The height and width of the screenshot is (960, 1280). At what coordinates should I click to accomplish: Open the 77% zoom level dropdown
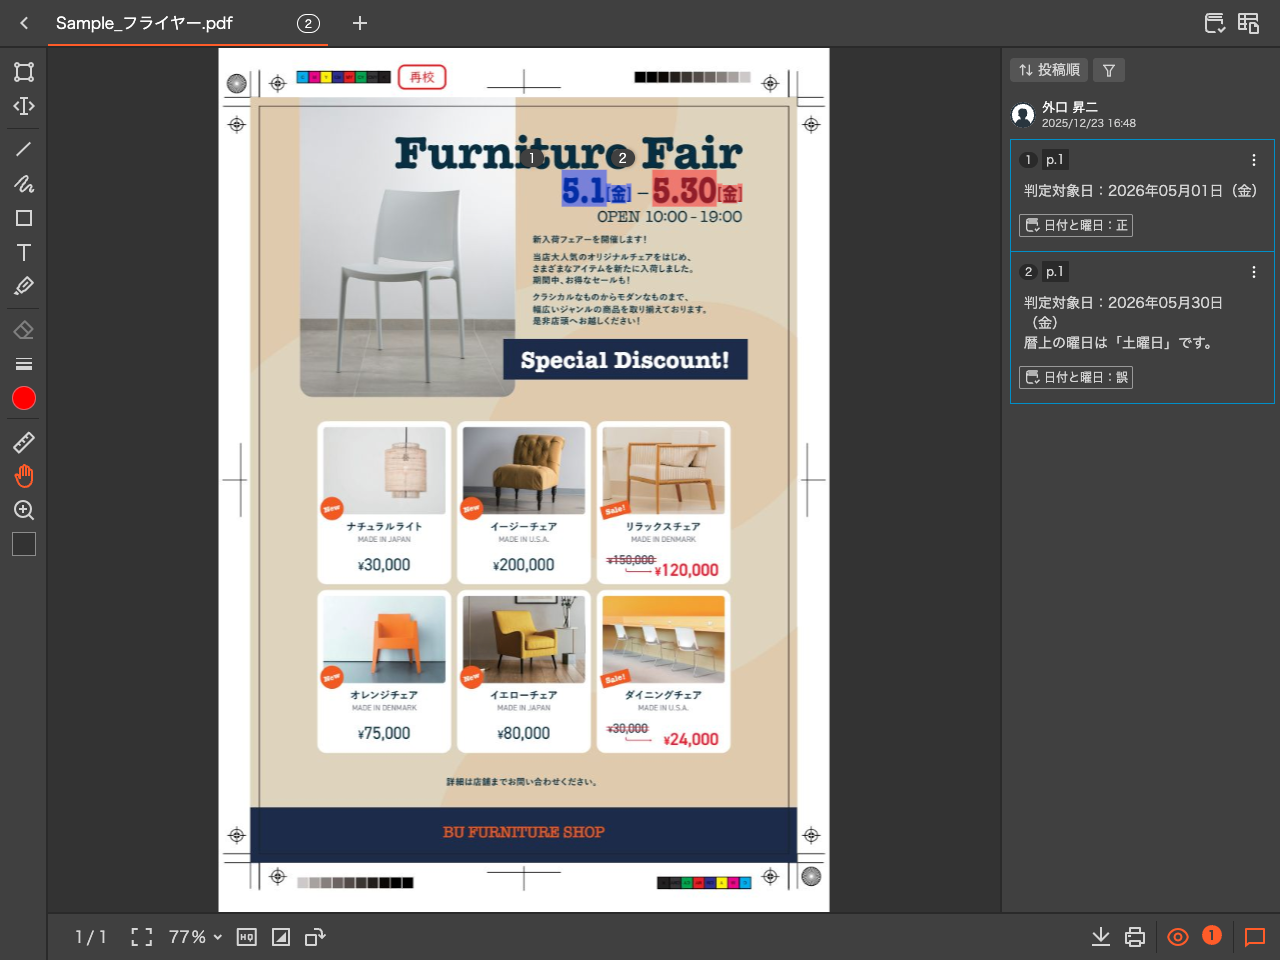(195, 937)
